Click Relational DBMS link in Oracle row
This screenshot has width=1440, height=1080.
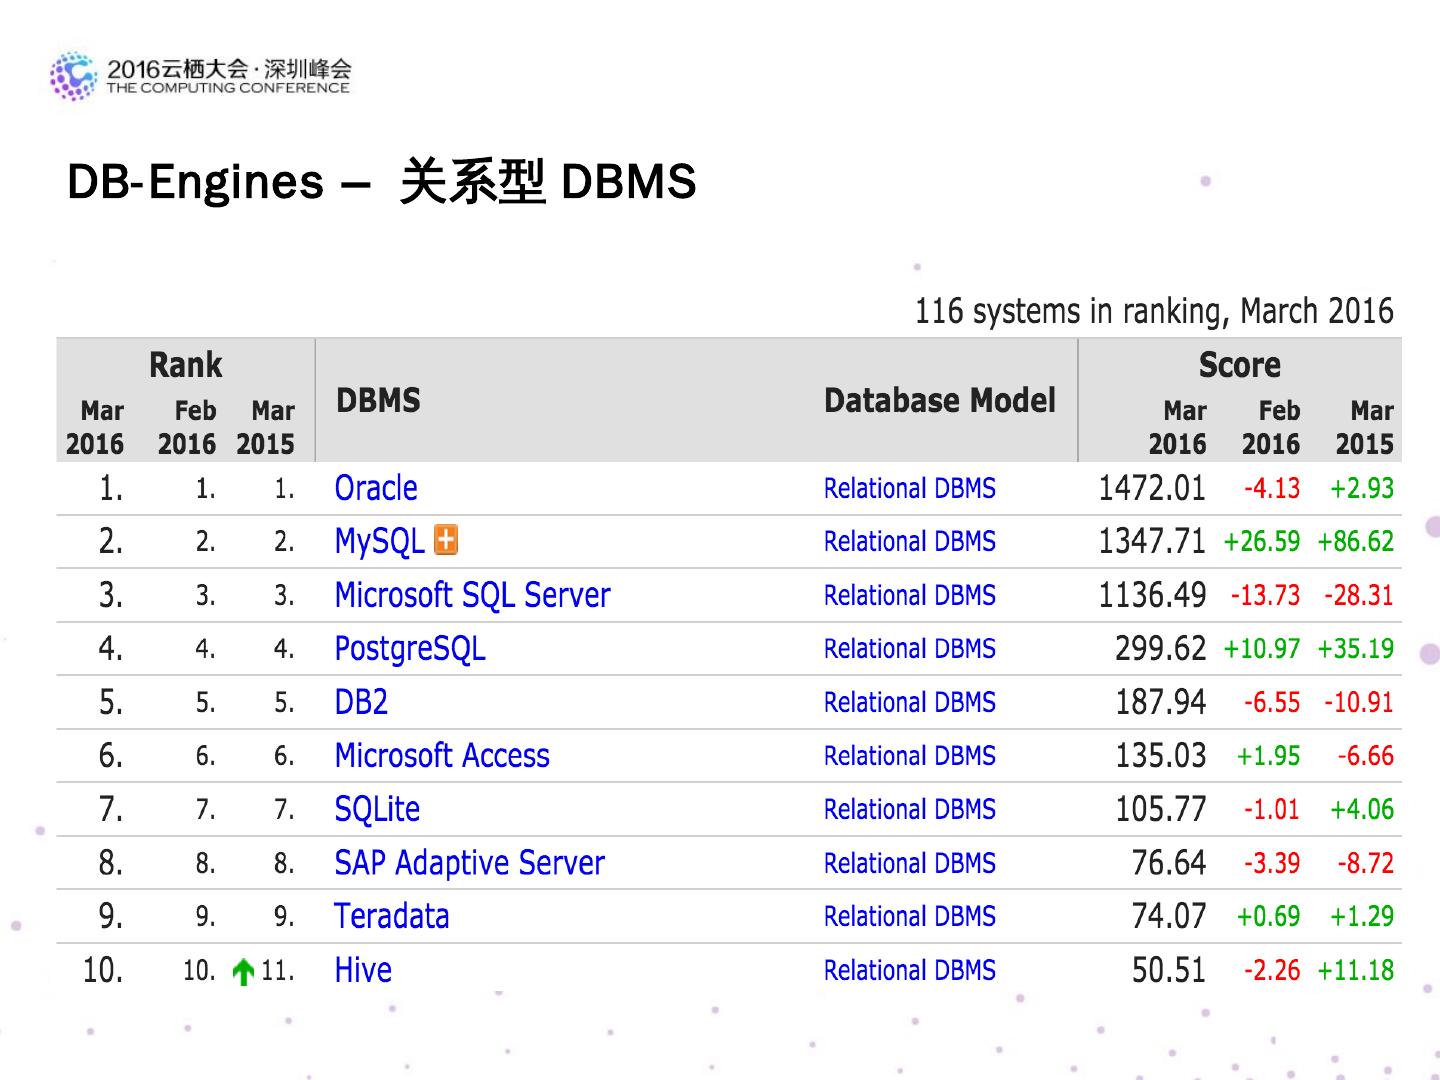(x=910, y=488)
